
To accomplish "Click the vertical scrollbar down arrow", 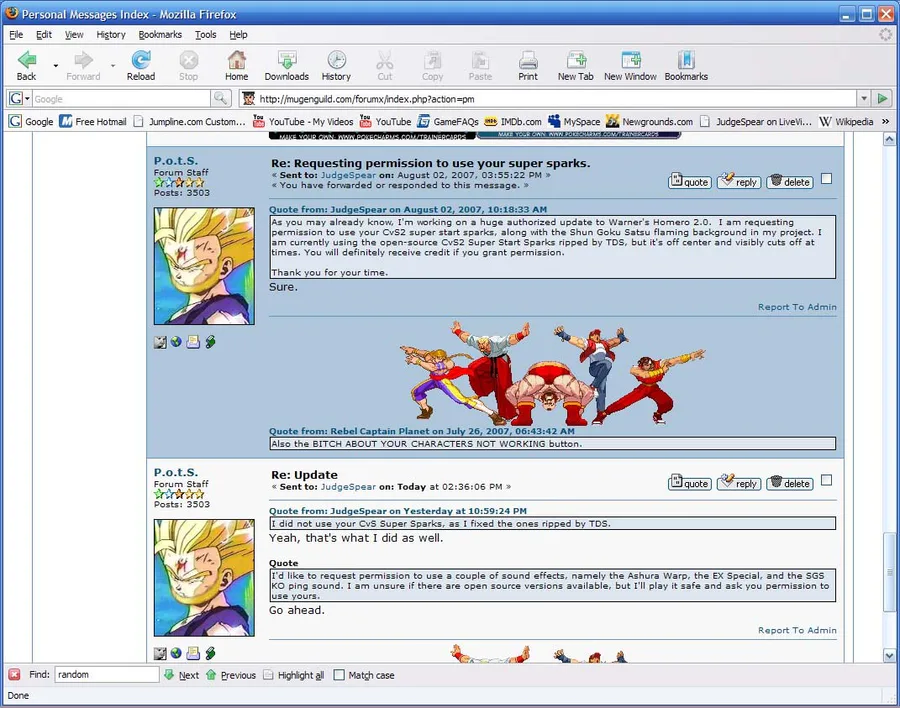I will pyautogui.click(x=889, y=655).
